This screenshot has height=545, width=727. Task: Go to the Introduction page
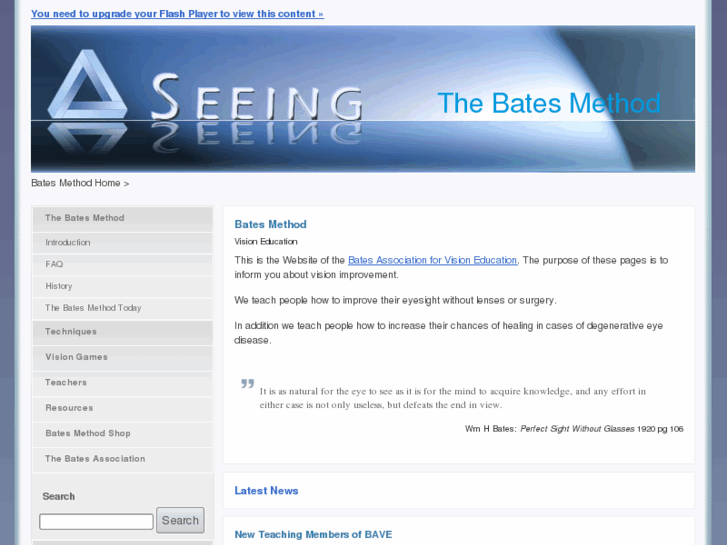[122, 243]
